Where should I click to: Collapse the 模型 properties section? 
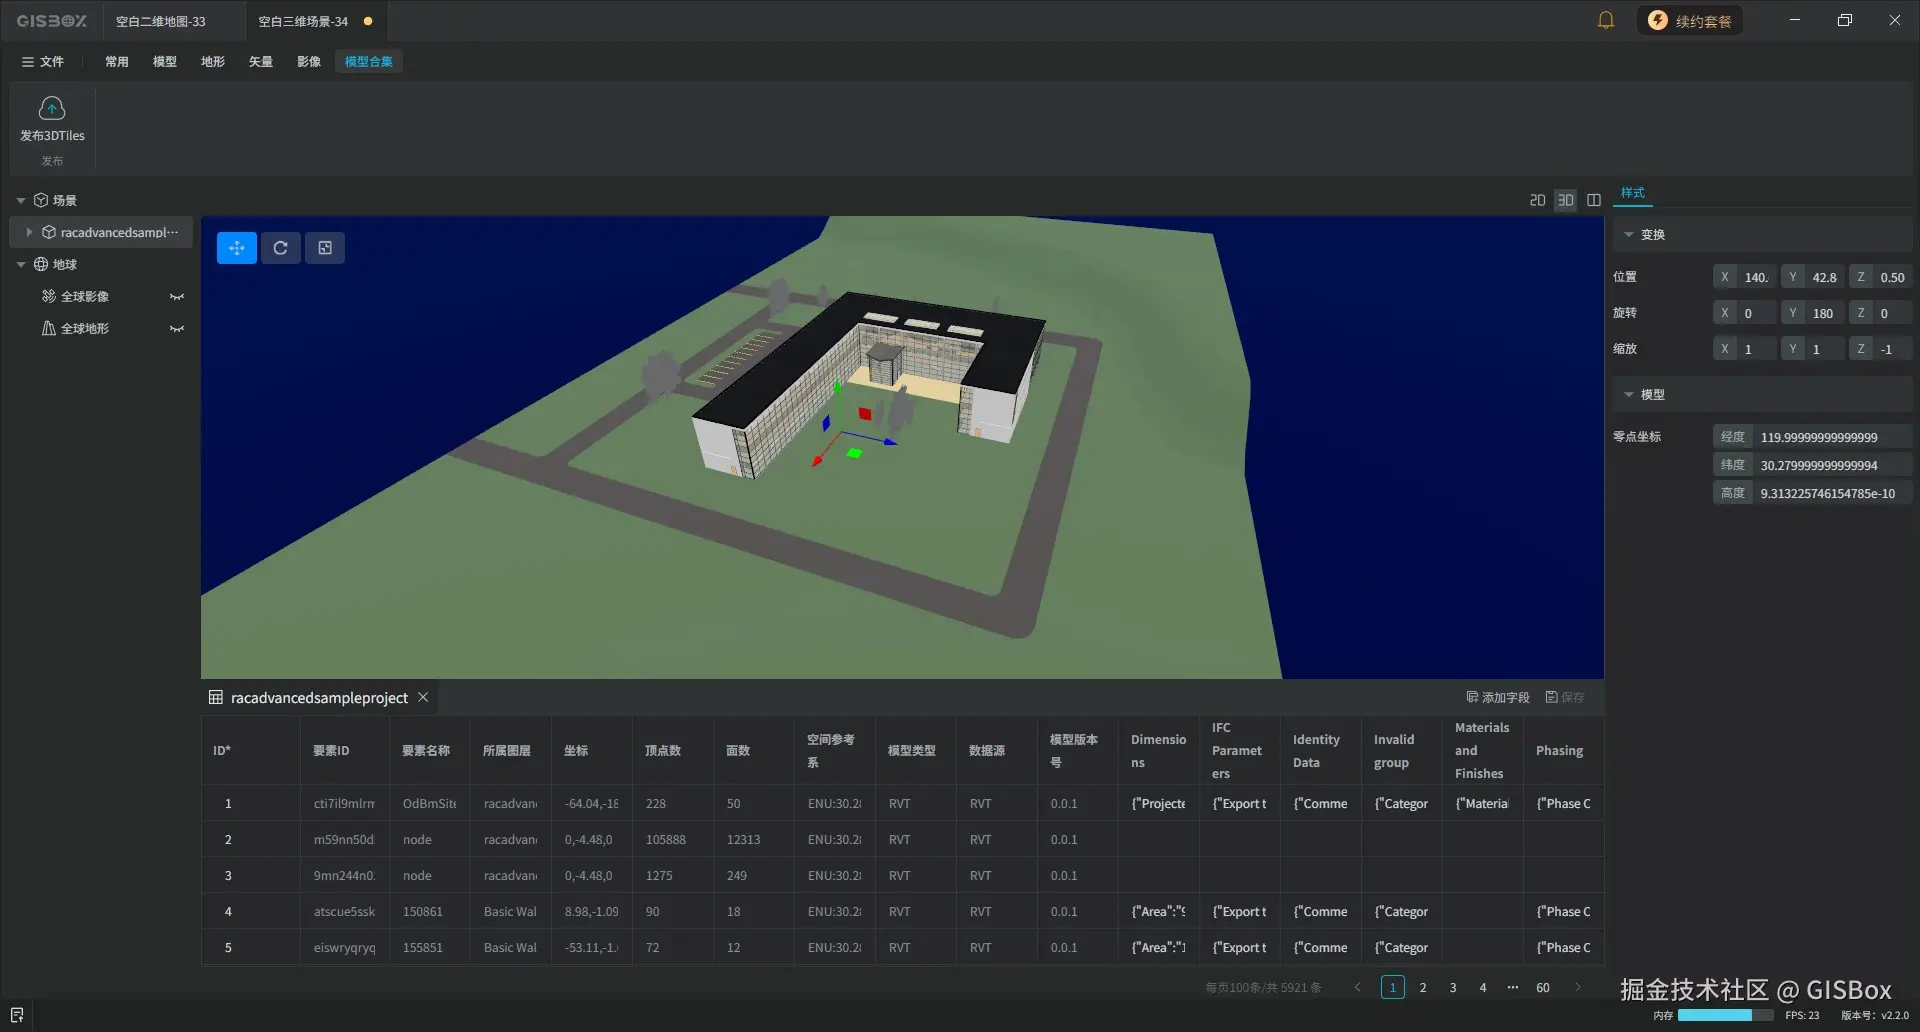tap(1629, 394)
